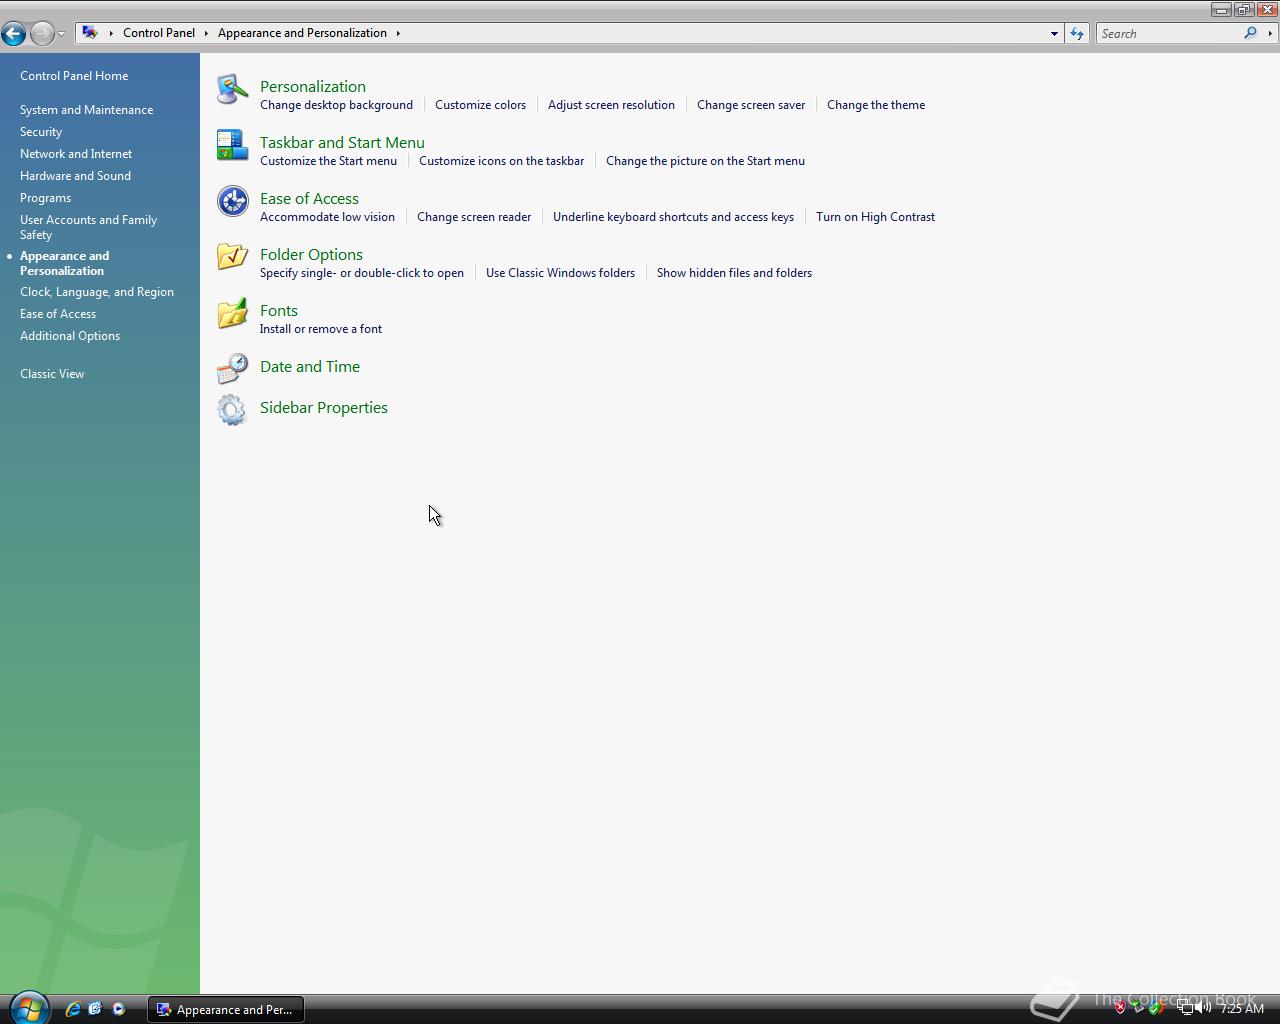Click Specify single- or double-click to open
This screenshot has height=1024, width=1280.
point(362,273)
